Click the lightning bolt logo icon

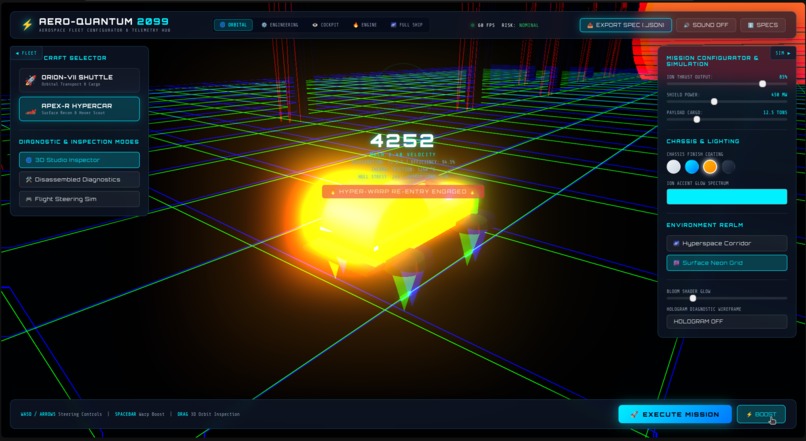click(27, 25)
